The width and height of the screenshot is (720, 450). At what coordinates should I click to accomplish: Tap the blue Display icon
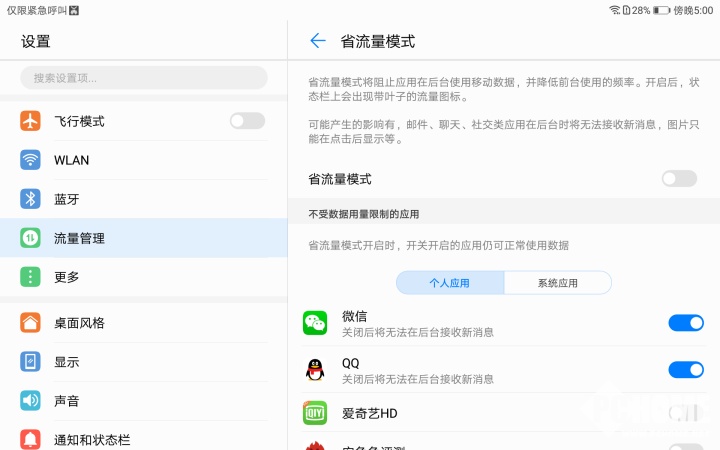click(x=30, y=362)
